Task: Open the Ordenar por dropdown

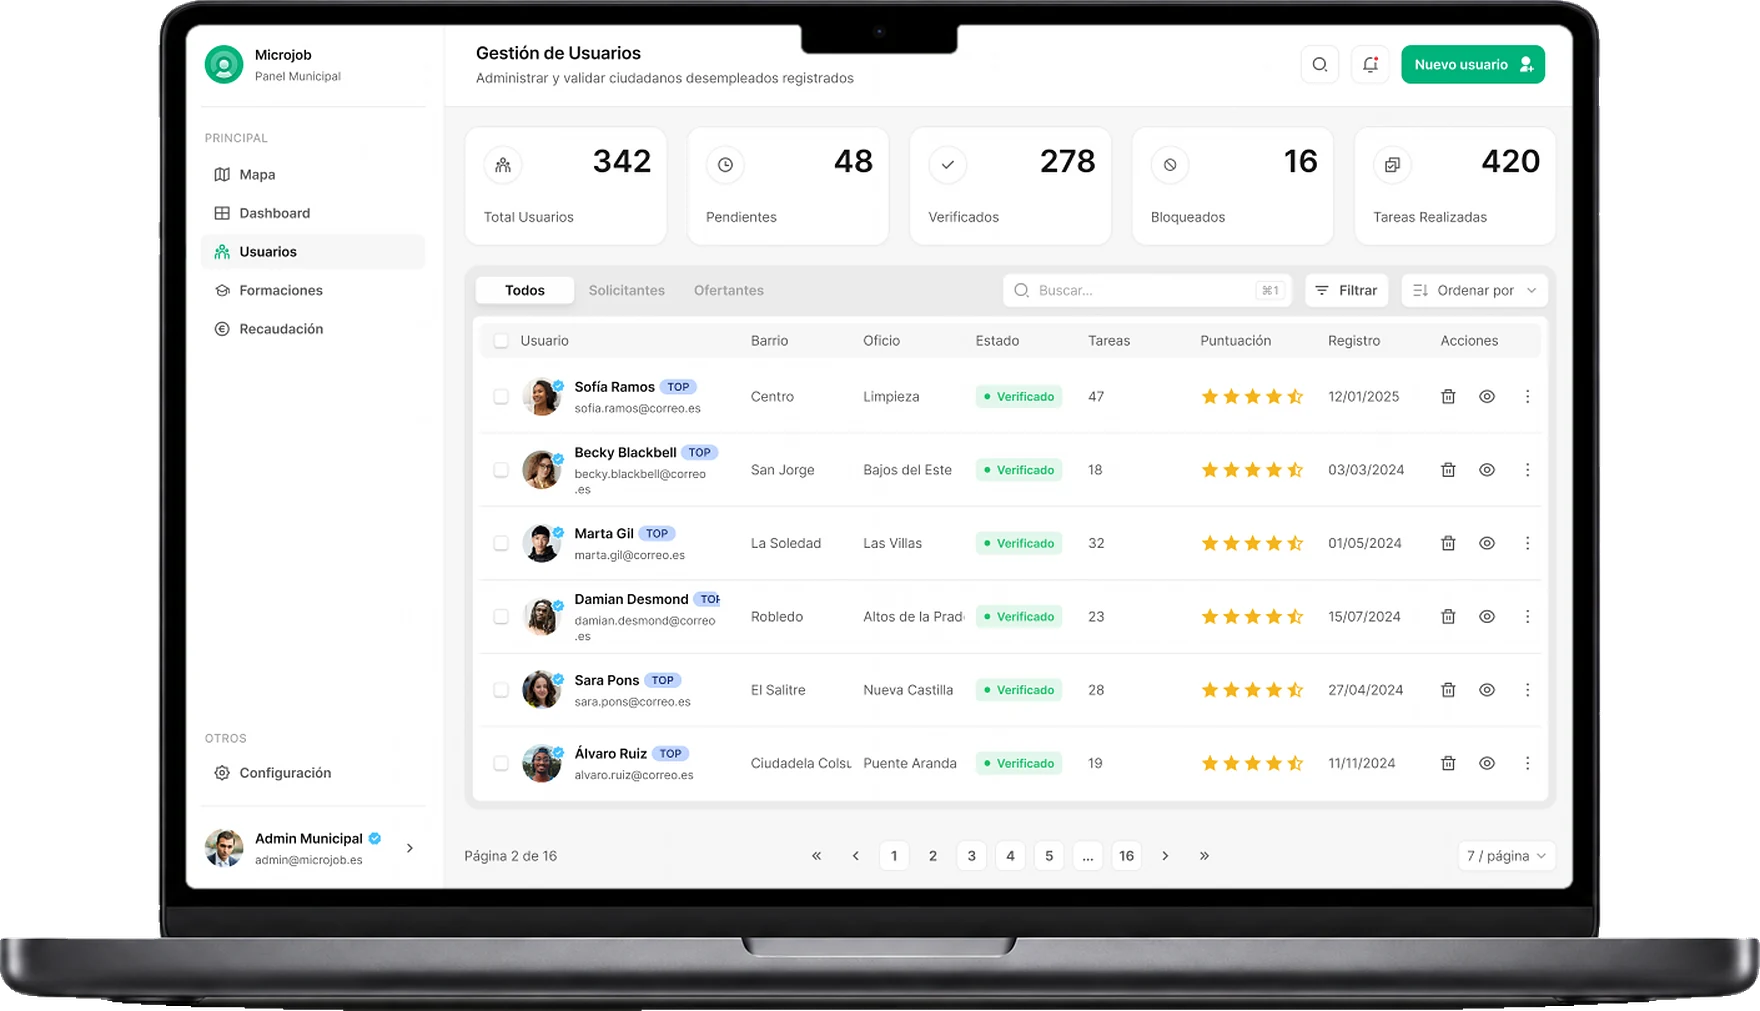Action: pos(1475,290)
